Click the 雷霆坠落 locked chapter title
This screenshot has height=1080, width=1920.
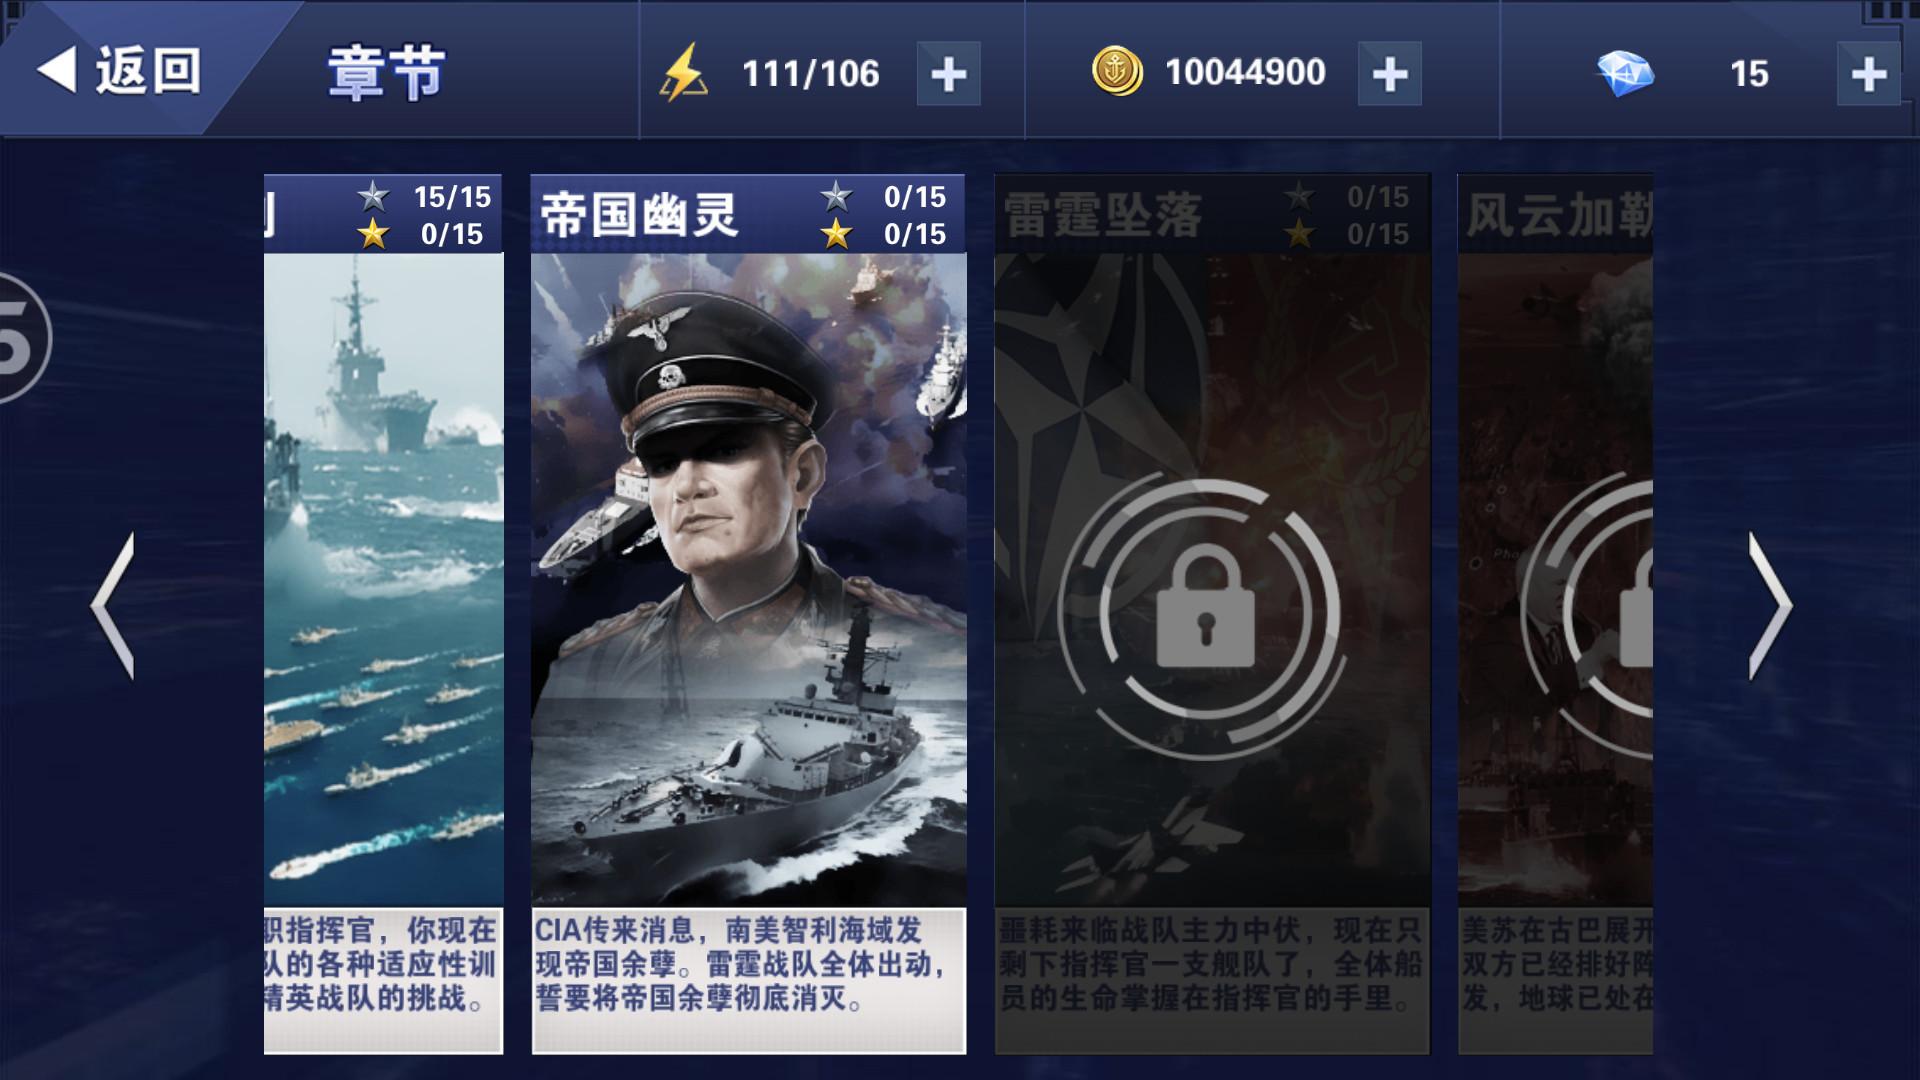tap(1103, 214)
